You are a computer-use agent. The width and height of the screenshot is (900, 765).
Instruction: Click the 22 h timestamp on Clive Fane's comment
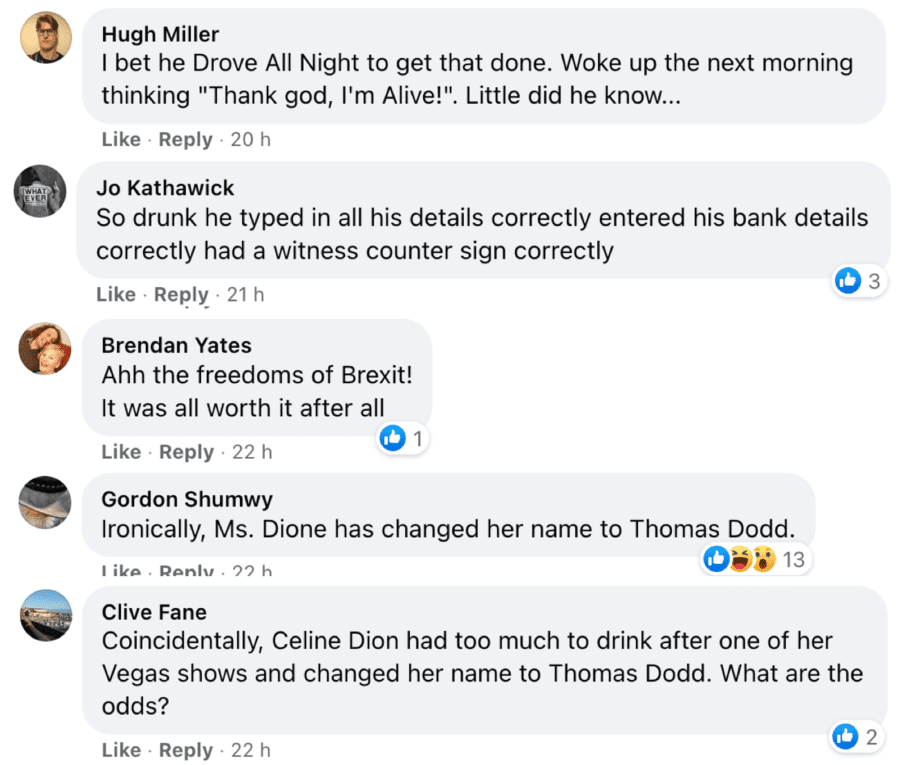(x=249, y=750)
